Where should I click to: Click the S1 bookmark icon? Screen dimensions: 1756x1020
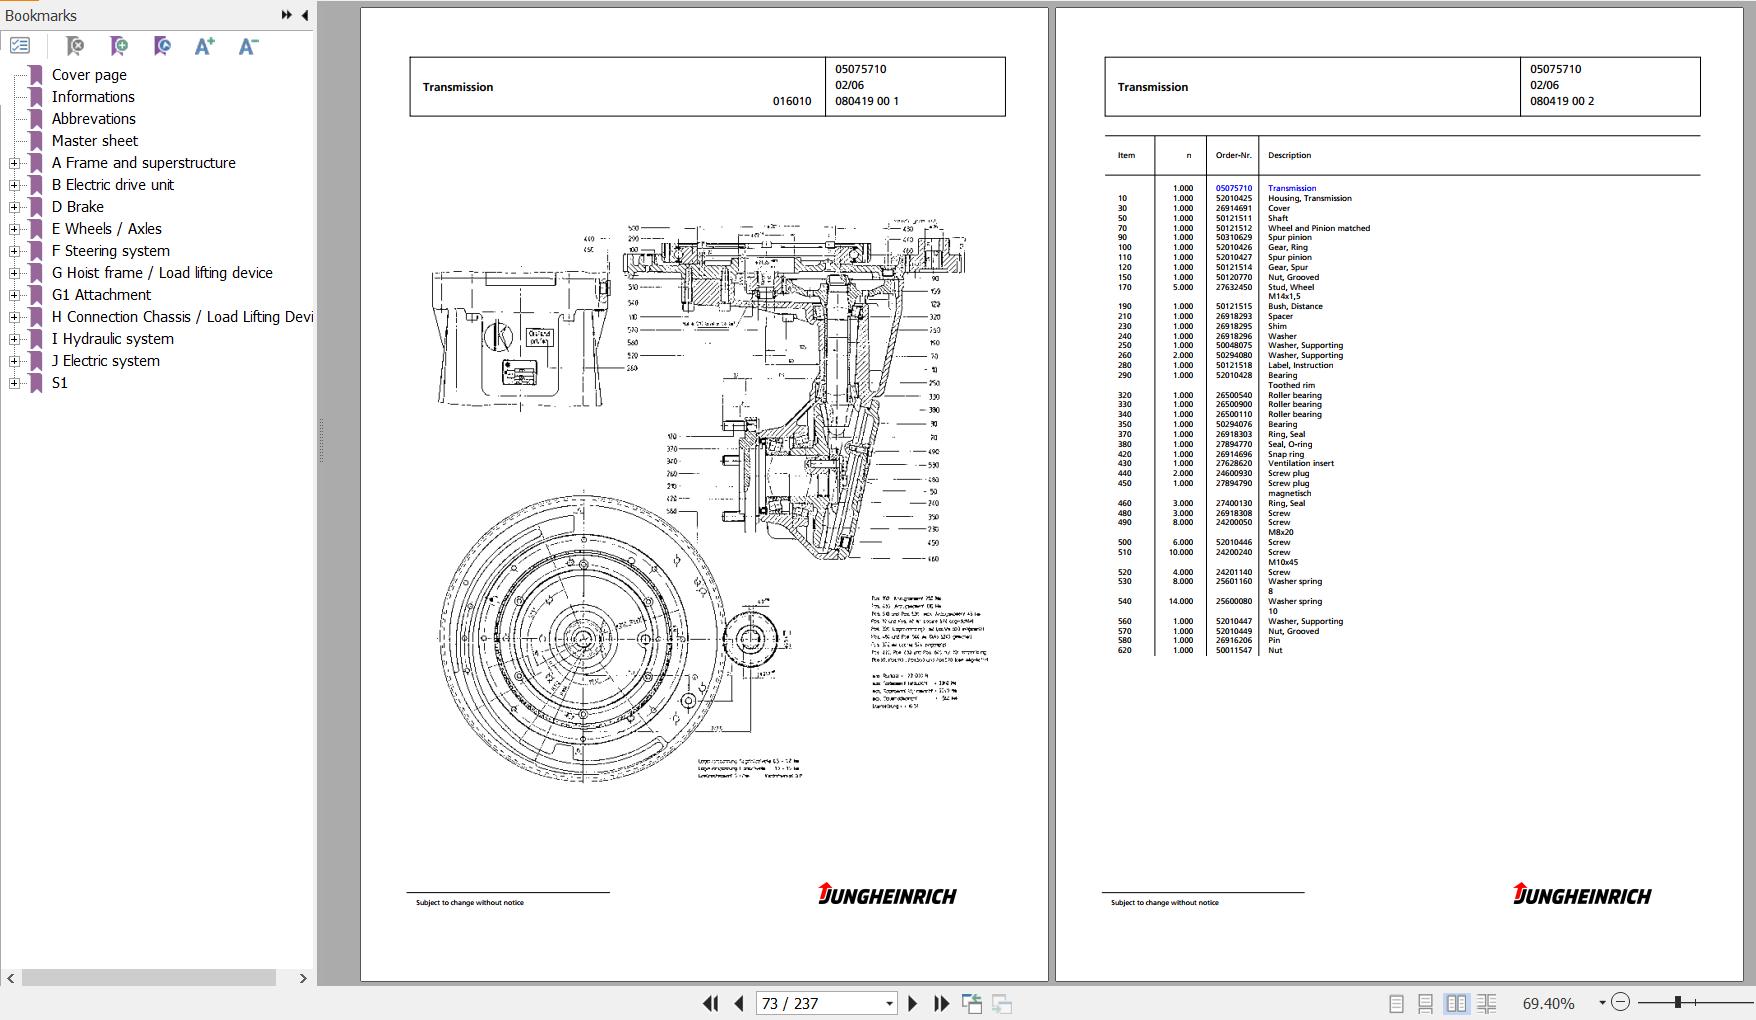36,383
